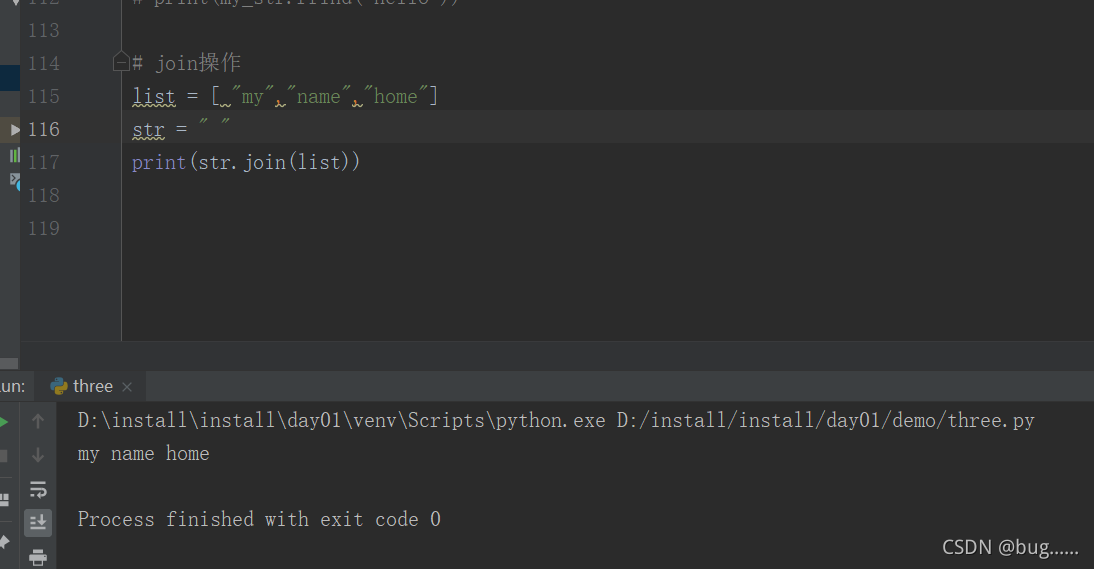Rerun the three script with green arrow
Image resolution: width=1094 pixels, height=569 pixels.
[x=3, y=422]
